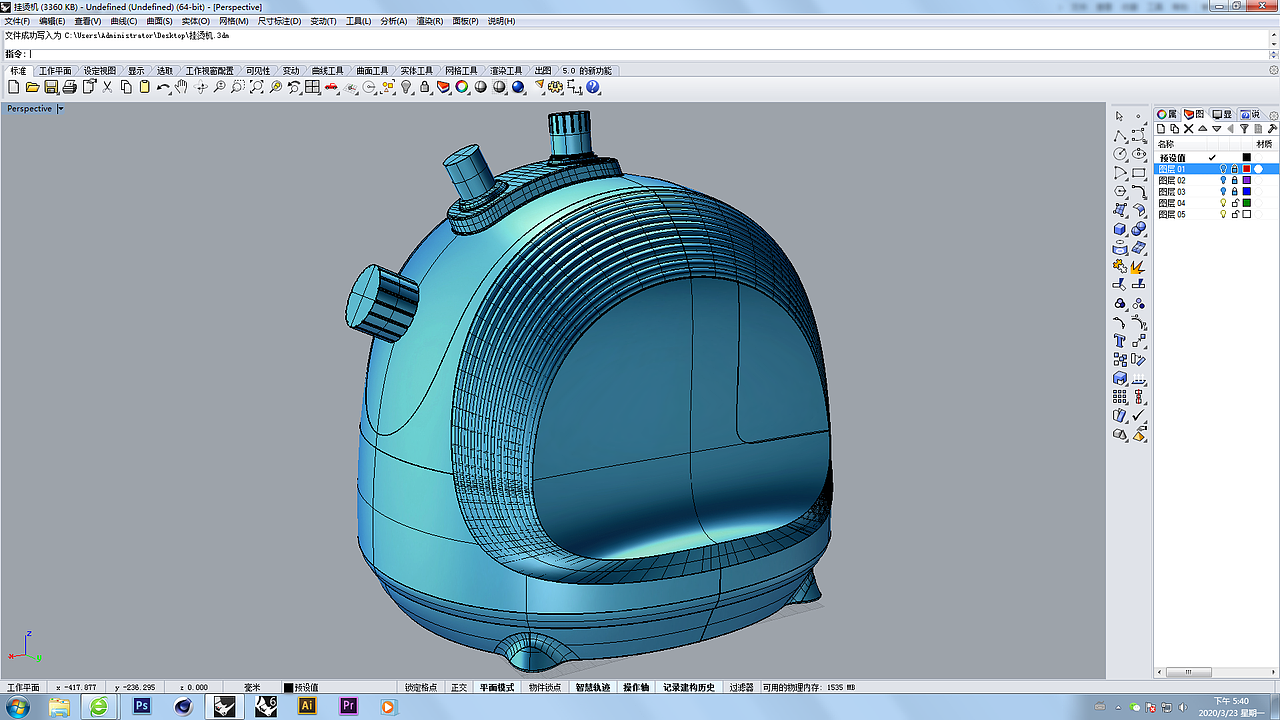Click the delete layer X icon
The width and height of the screenshot is (1280, 720).
(1188, 129)
